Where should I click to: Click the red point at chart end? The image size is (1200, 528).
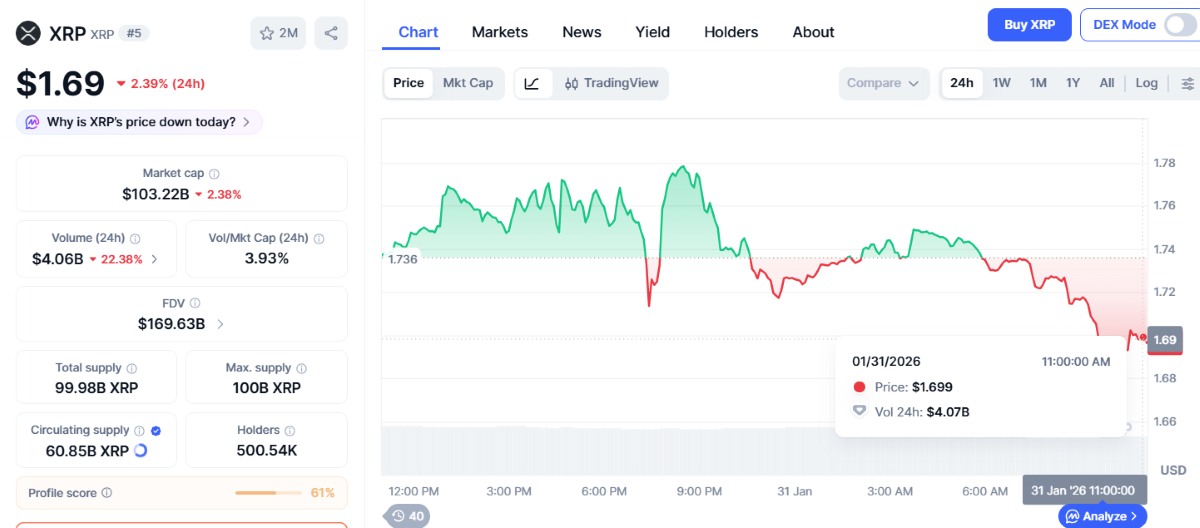1144,338
